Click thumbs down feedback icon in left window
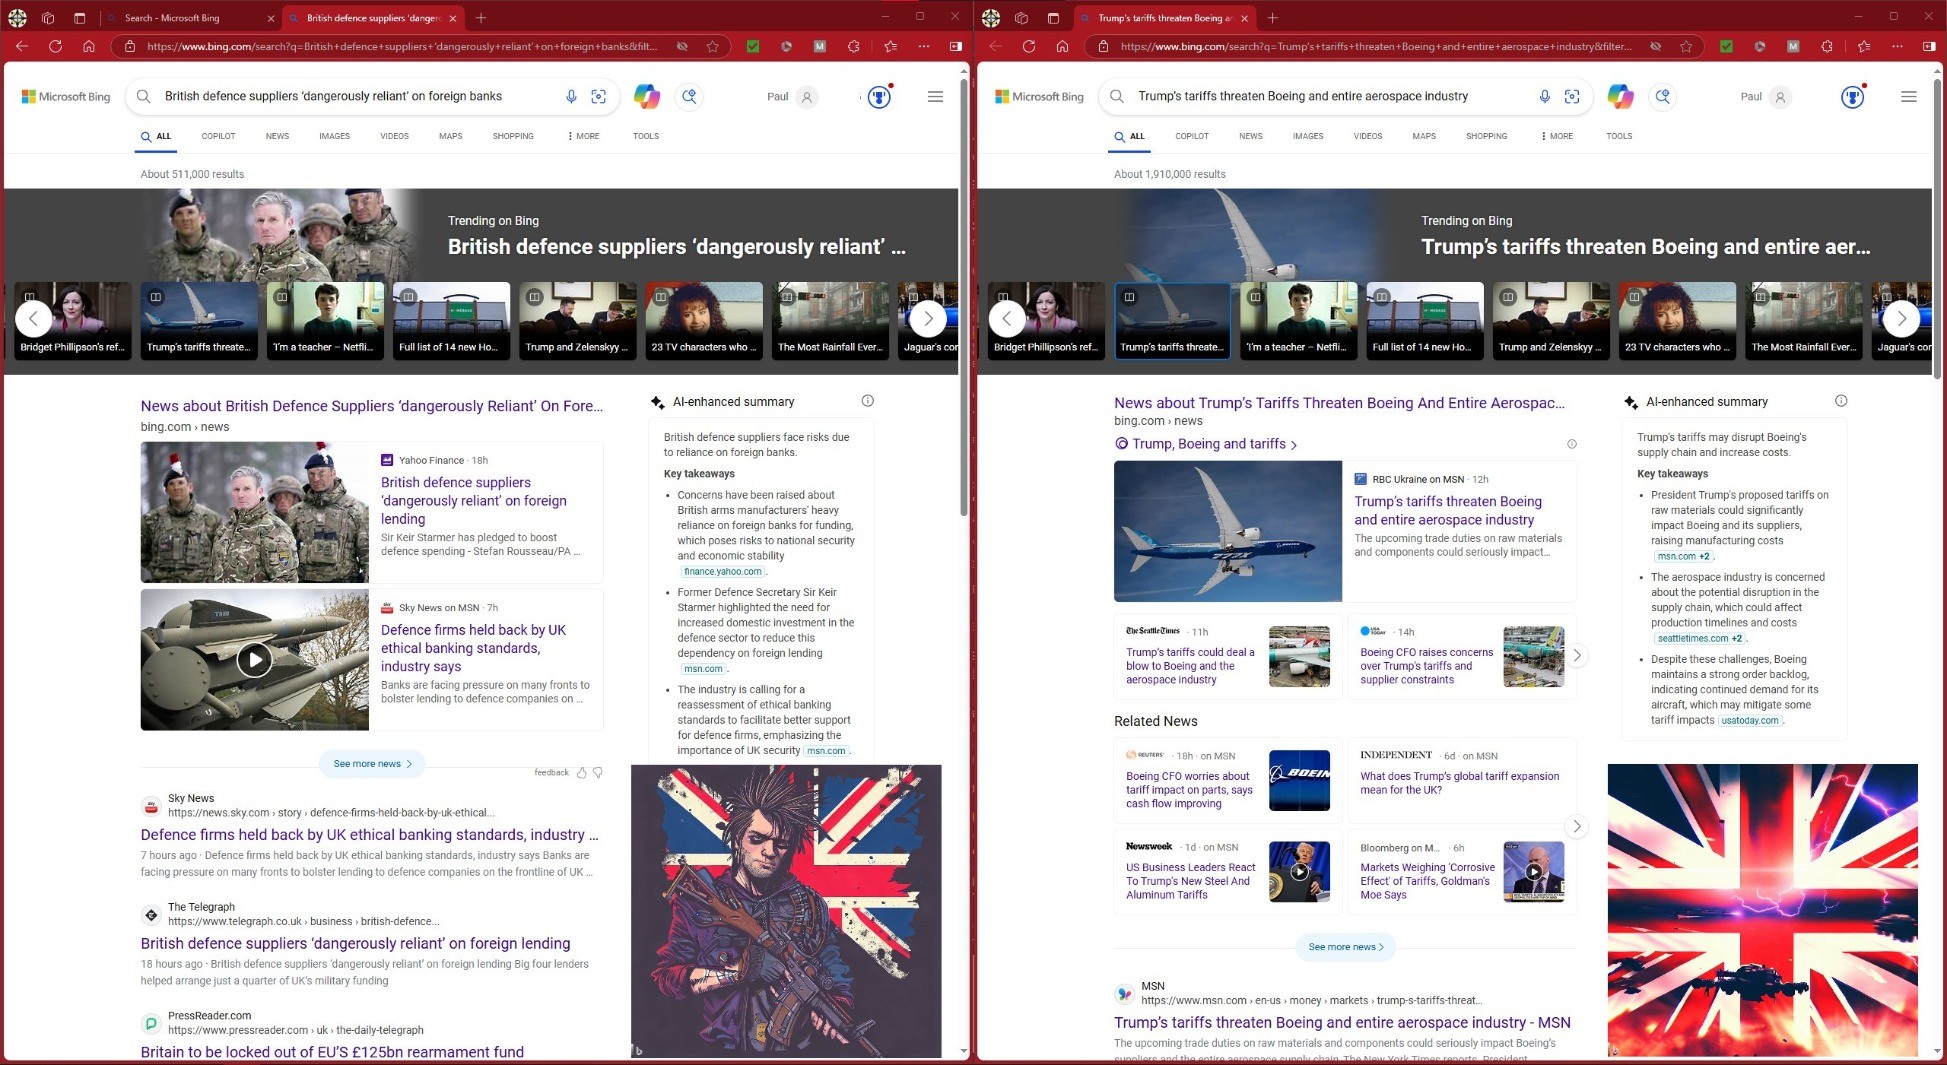 [598, 772]
